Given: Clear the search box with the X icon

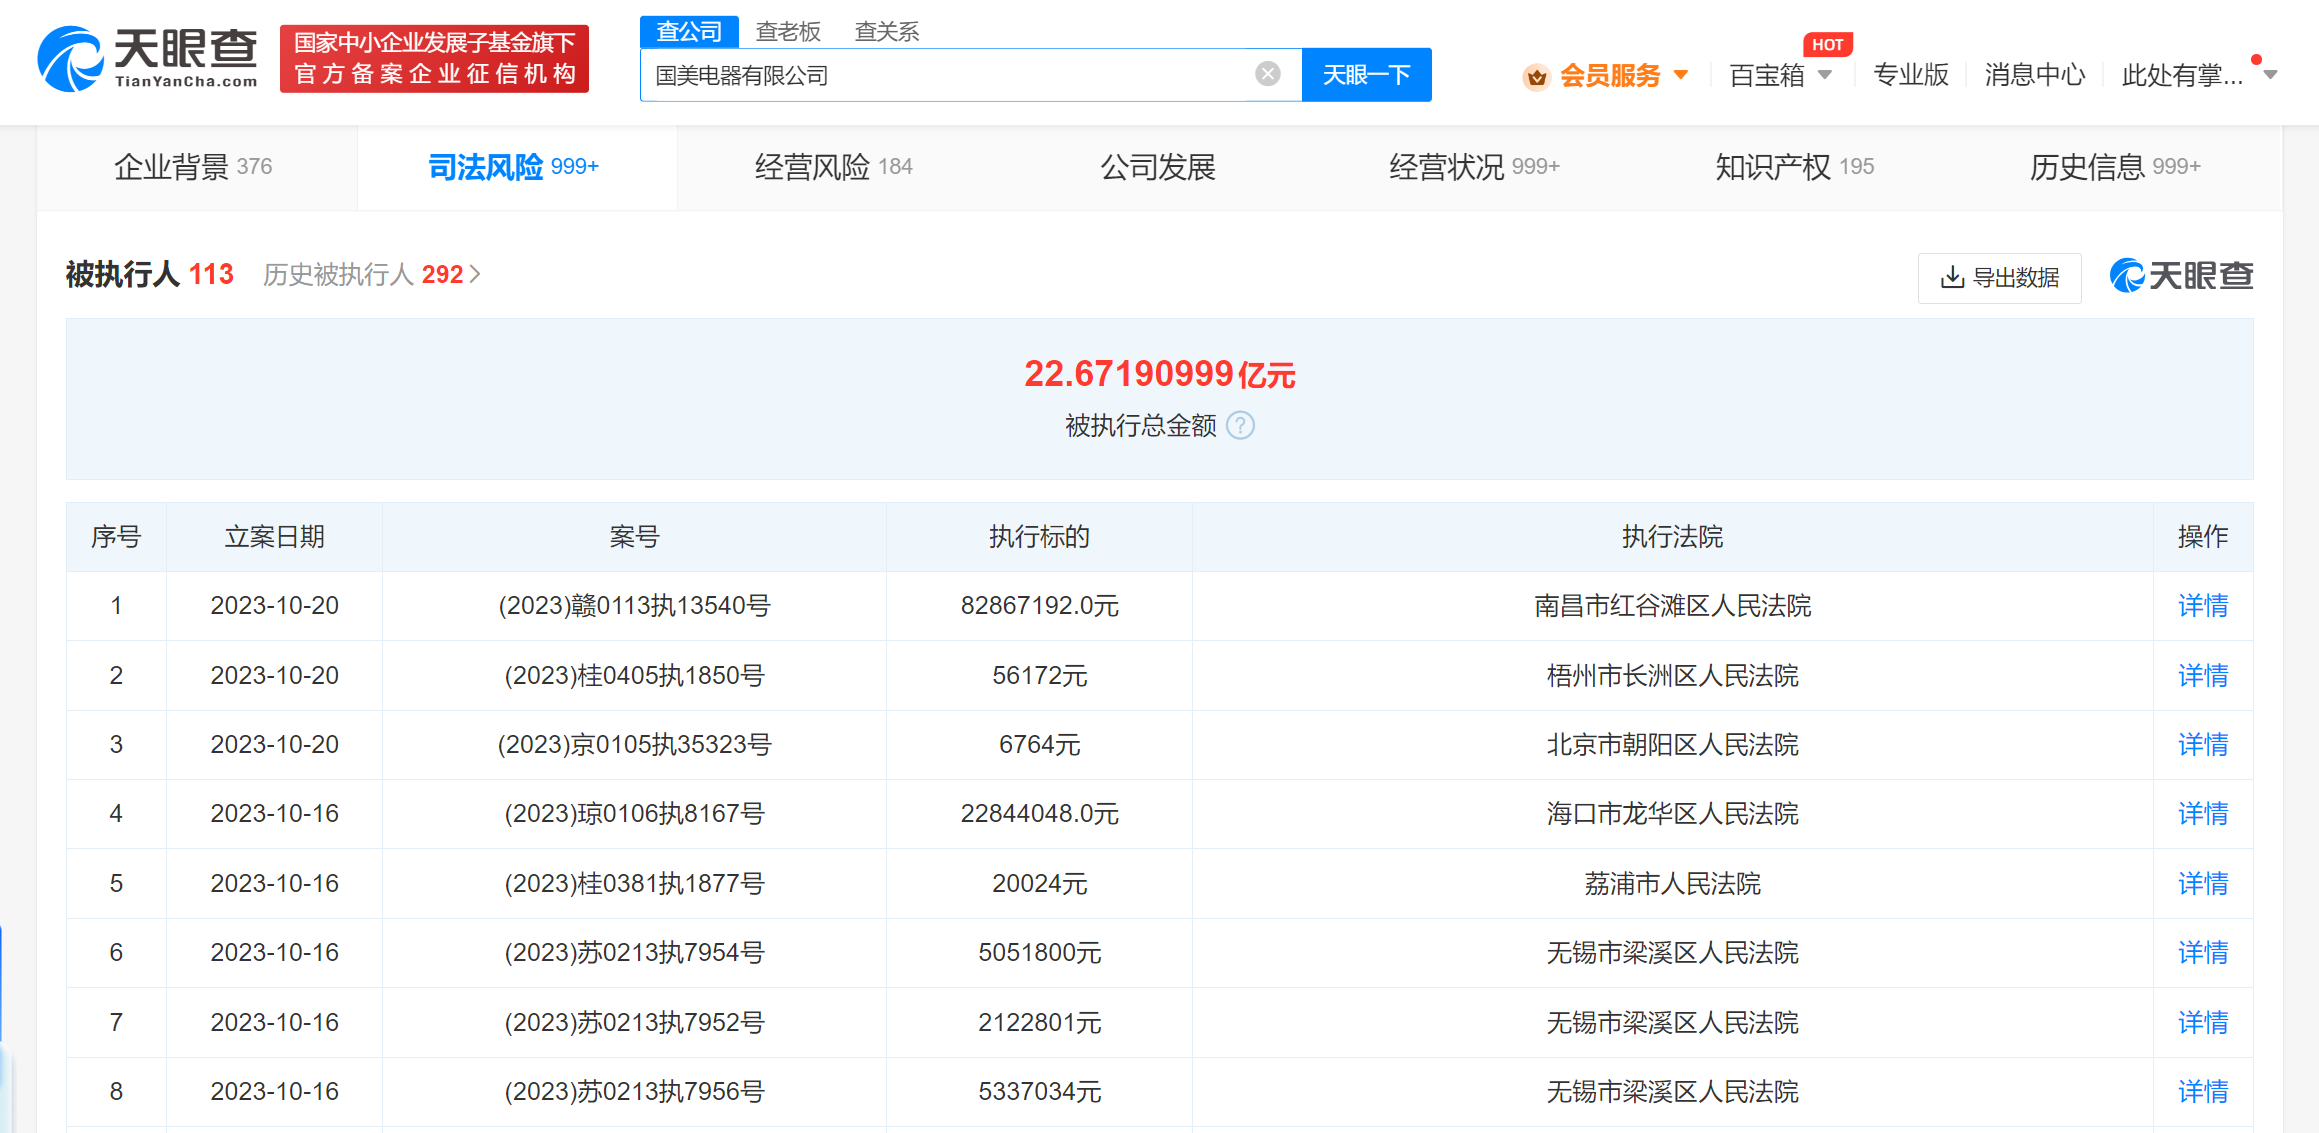Looking at the screenshot, I should 1268,74.
